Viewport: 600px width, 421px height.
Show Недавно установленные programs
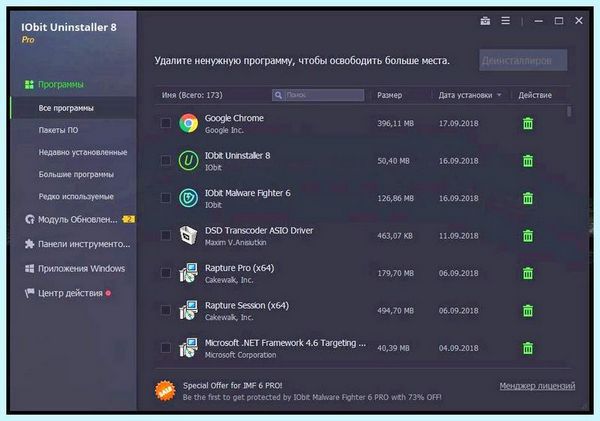coord(83,152)
